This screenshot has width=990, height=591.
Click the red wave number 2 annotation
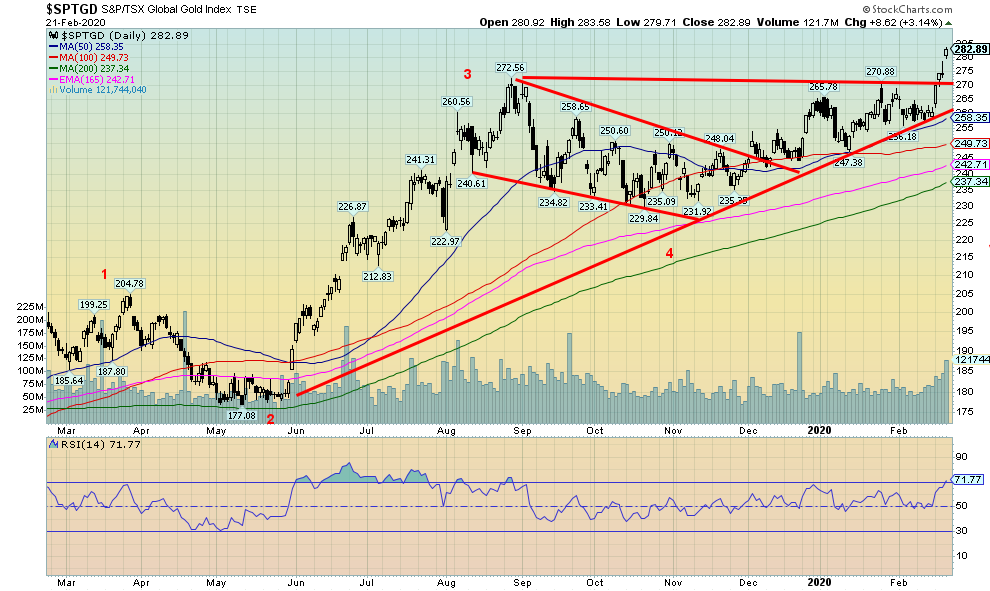[270, 419]
